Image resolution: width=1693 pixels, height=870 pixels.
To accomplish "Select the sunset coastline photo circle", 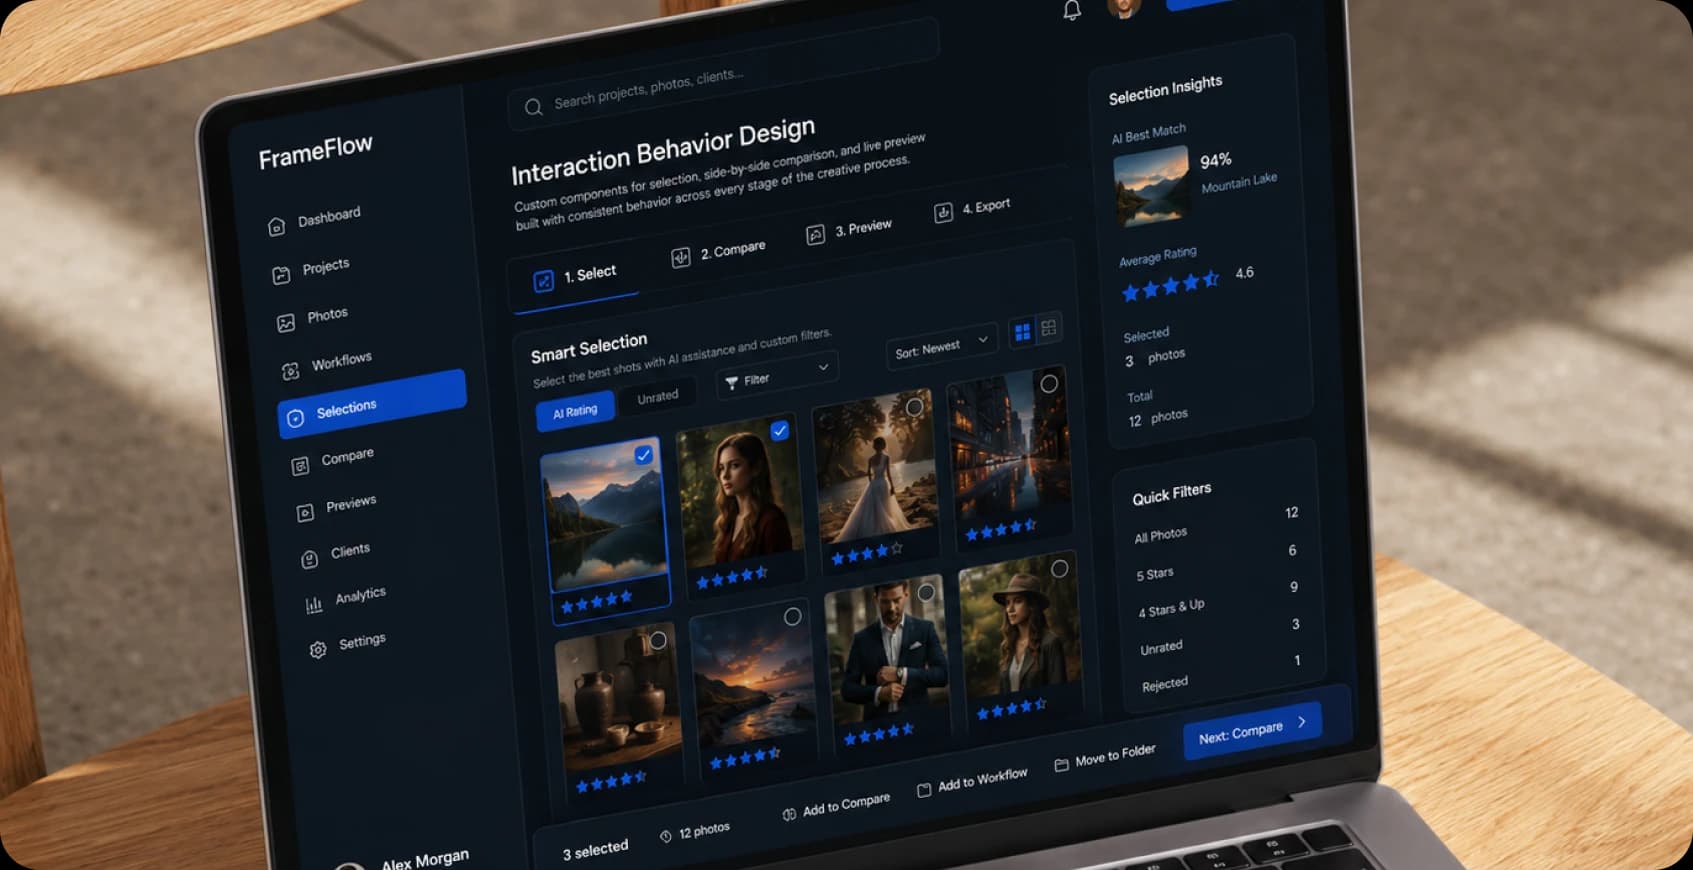I will pos(793,616).
